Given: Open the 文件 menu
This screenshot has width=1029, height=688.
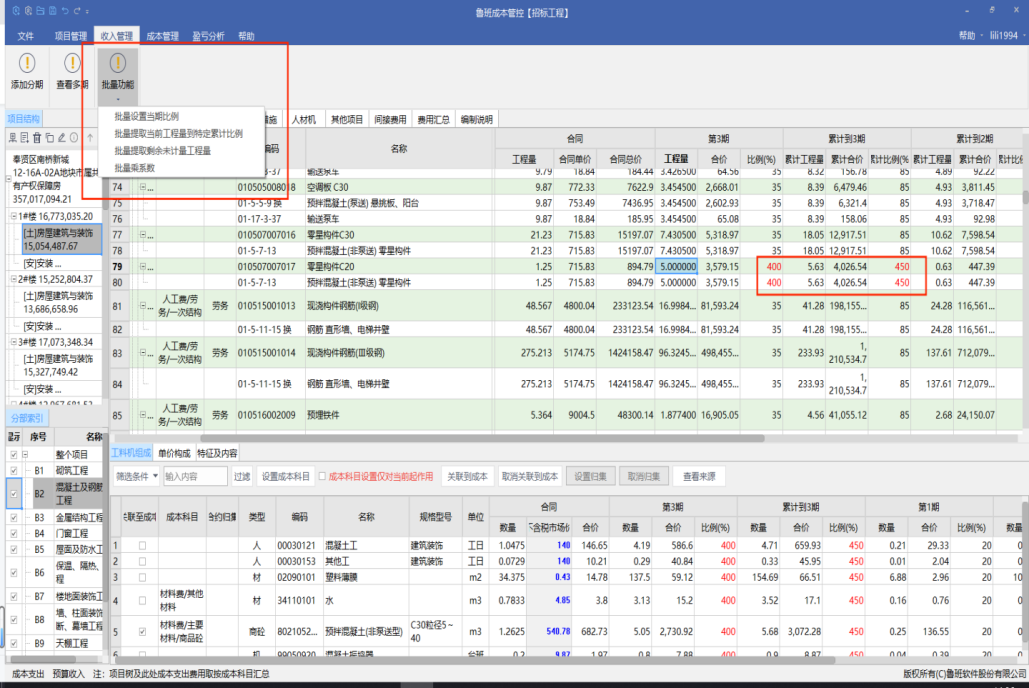Looking at the screenshot, I should (x=26, y=36).
